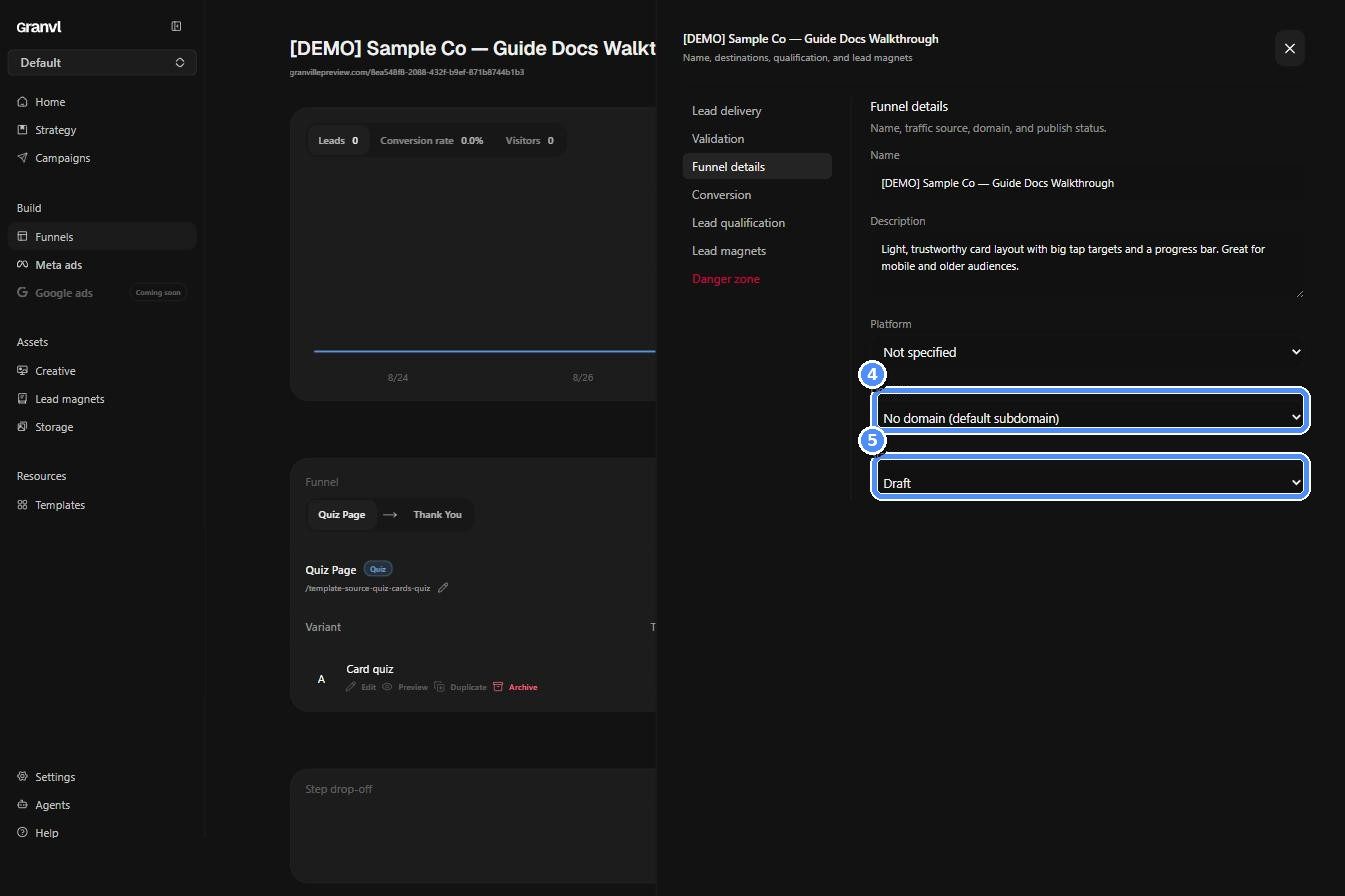Click the Settings gear icon
This screenshot has height=896, width=1345.
pyautogui.click(x=22, y=777)
